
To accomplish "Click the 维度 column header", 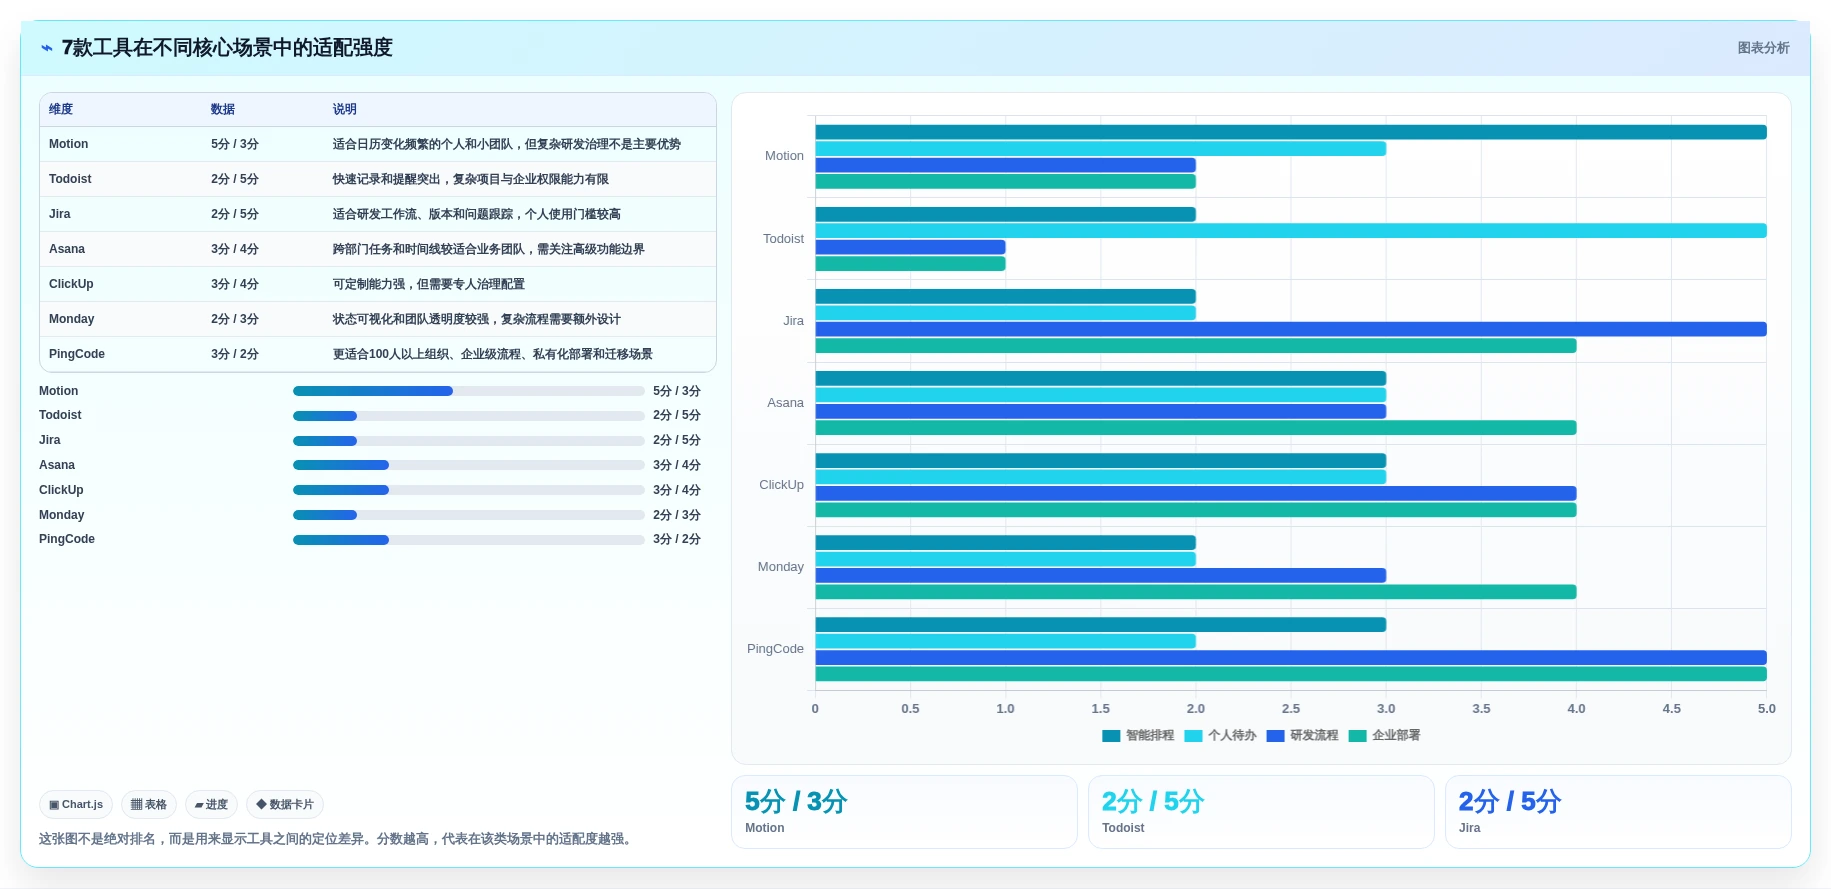I will tap(61, 109).
